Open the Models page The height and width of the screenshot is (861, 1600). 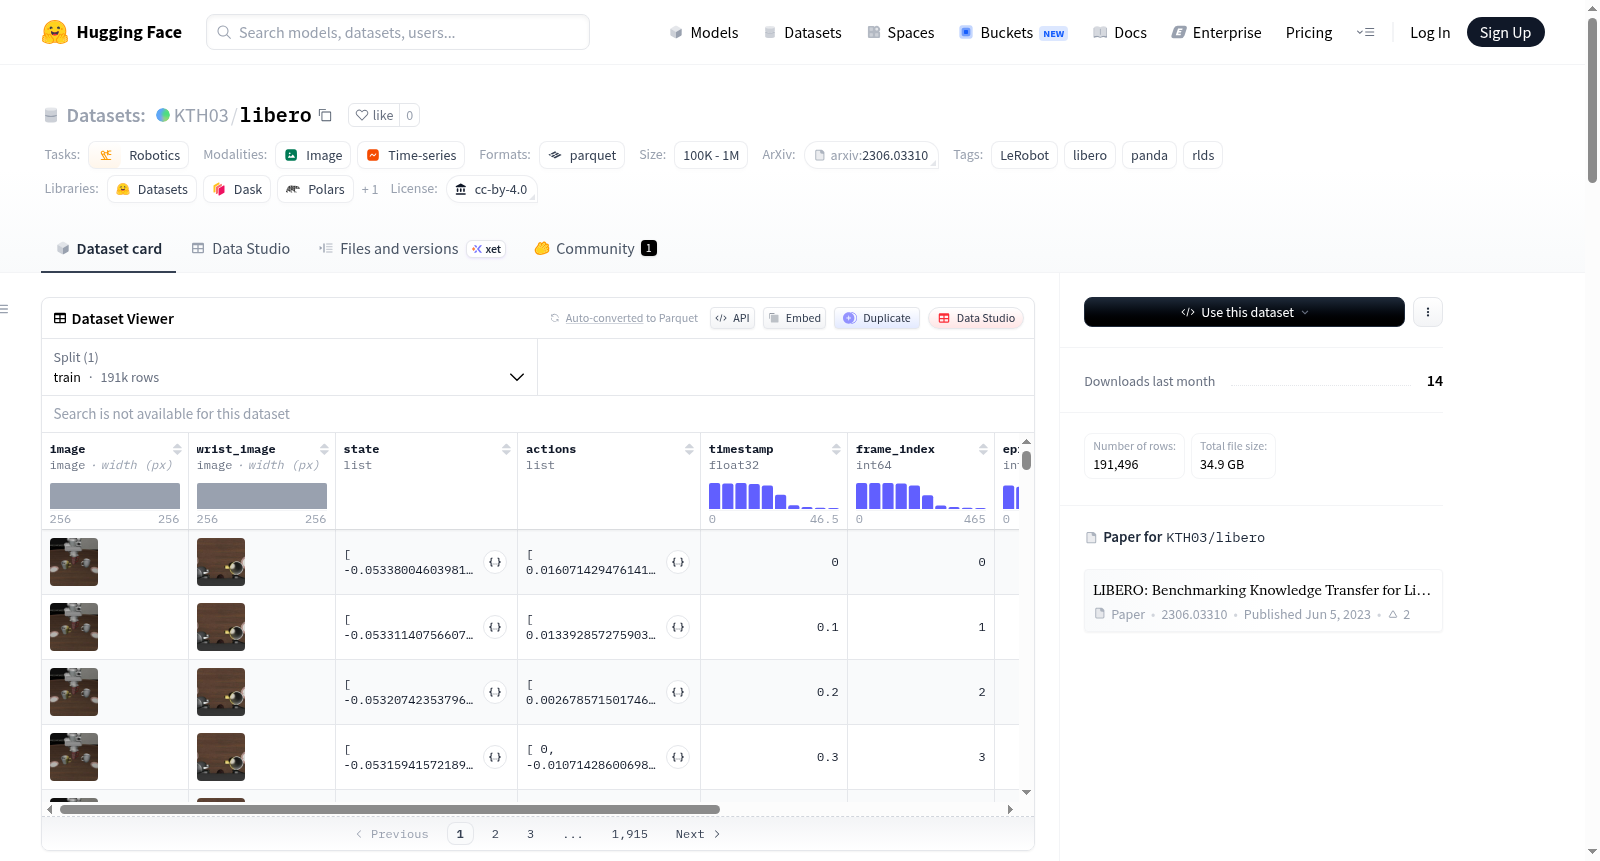[x=704, y=32]
